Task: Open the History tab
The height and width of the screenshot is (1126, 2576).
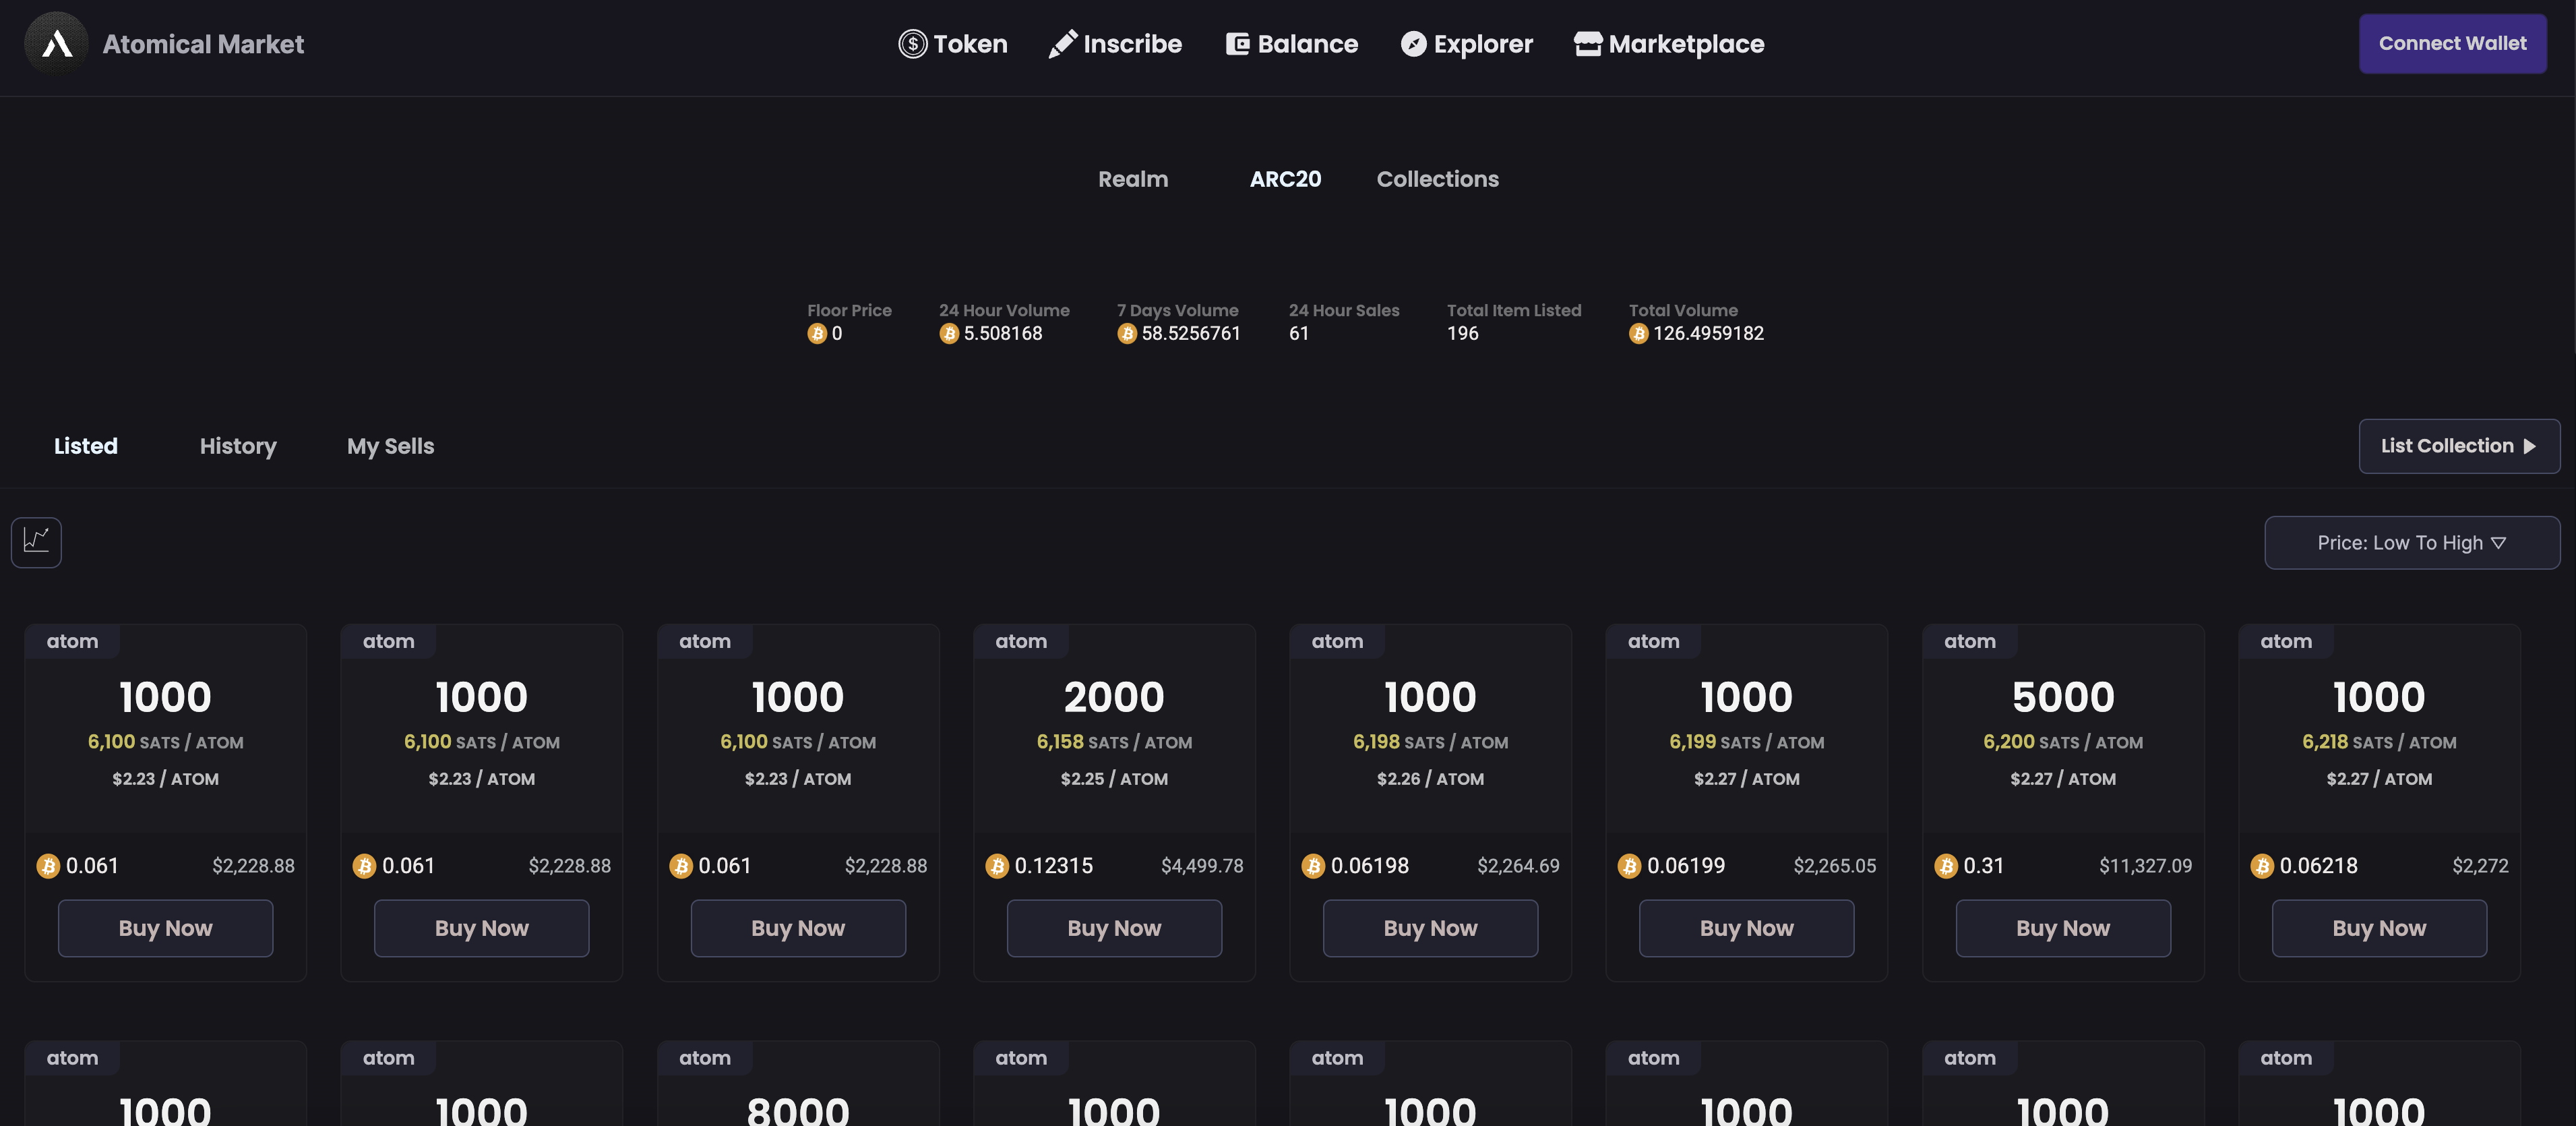Action: pos(238,446)
